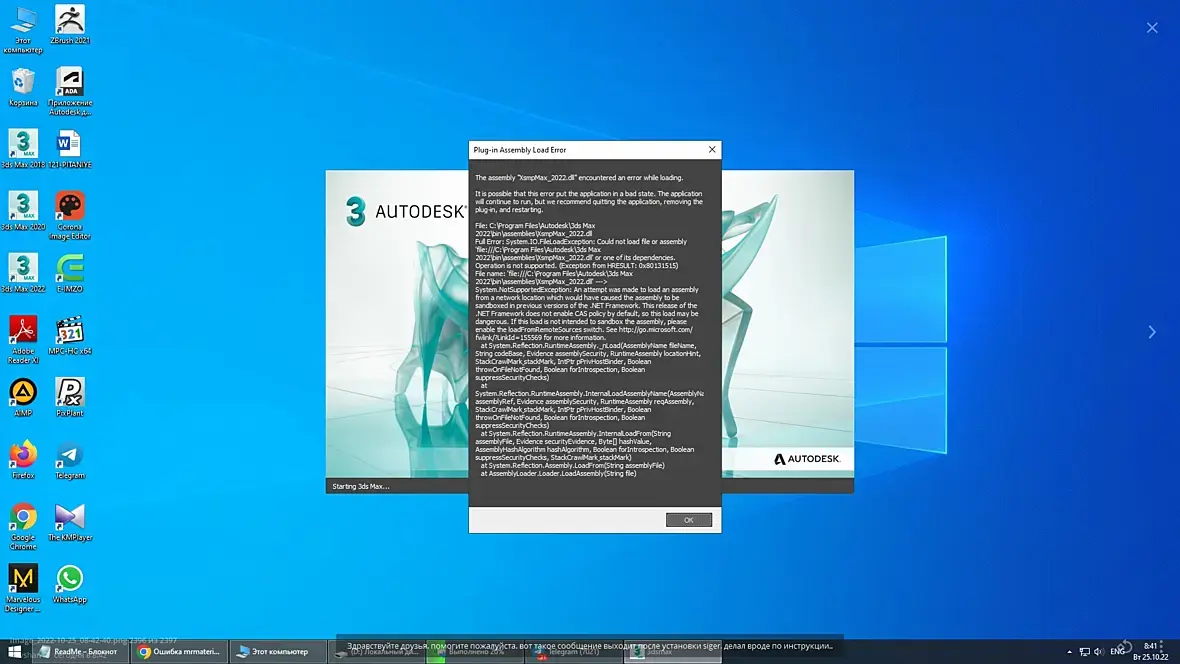Click OK in the Plug-in Assembly Load Error dialog
Screen dimensions: 1180x664
click(x=689, y=519)
